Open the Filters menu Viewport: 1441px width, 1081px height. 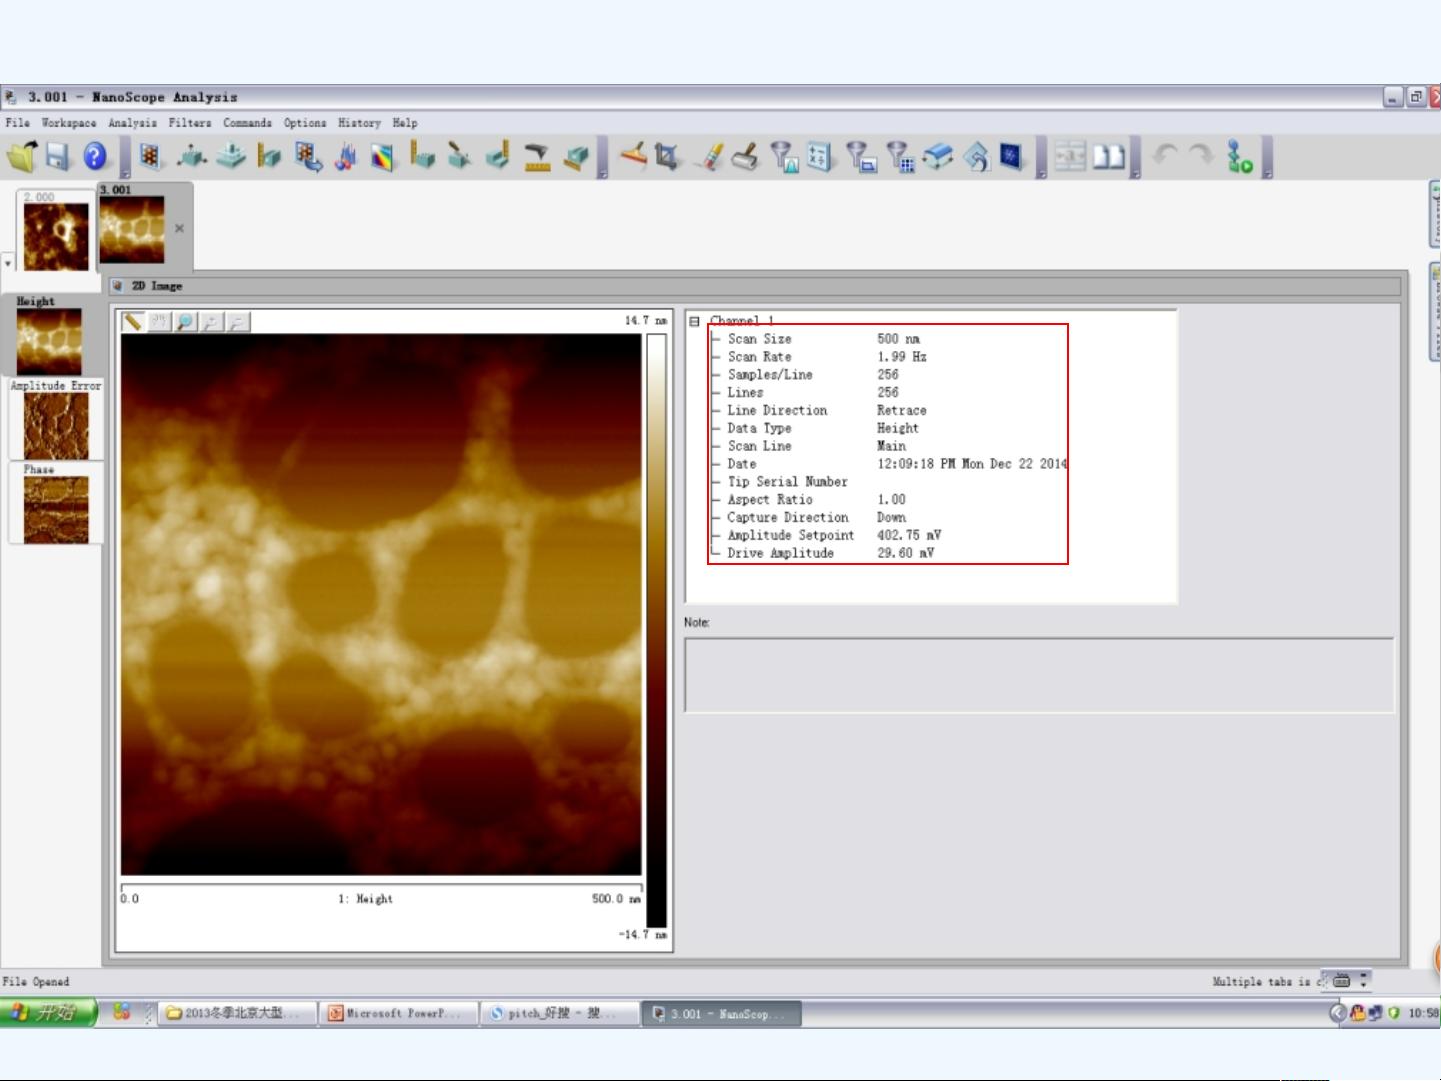(190, 123)
